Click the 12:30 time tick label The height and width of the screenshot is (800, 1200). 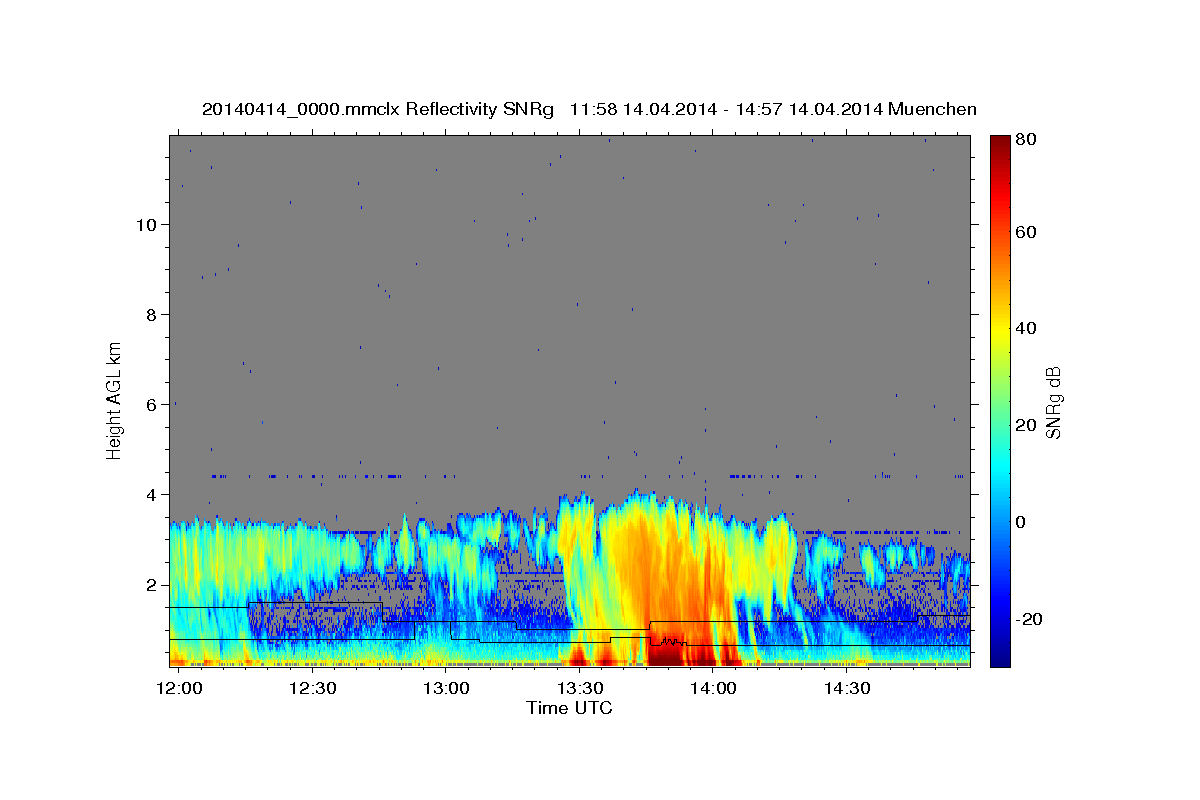coord(312,688)
